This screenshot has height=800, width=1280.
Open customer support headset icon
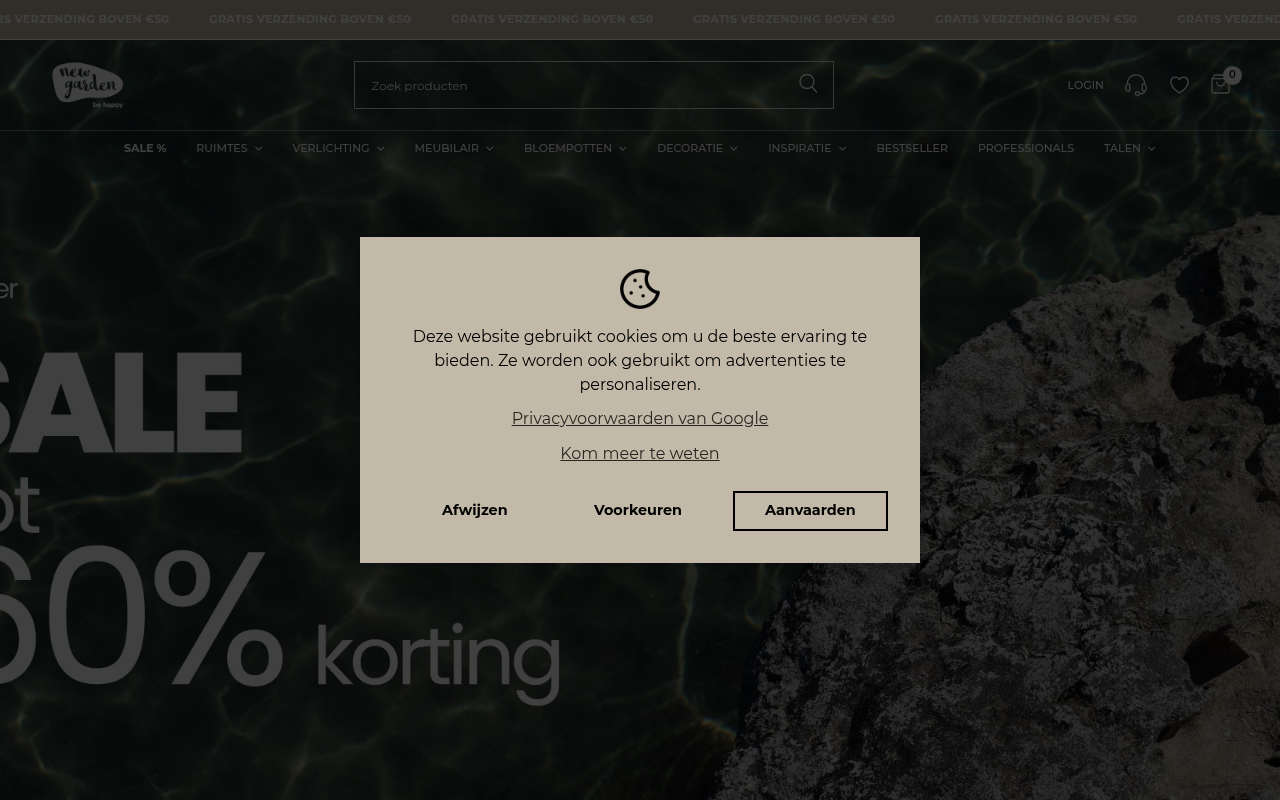(x=1135, y=85)
